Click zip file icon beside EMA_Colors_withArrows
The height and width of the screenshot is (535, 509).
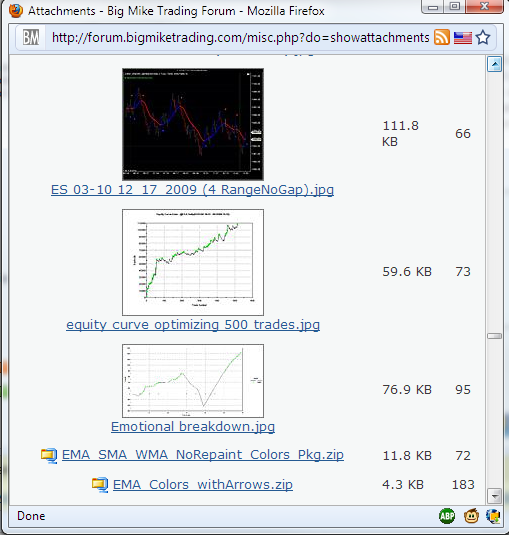point(100,485)
